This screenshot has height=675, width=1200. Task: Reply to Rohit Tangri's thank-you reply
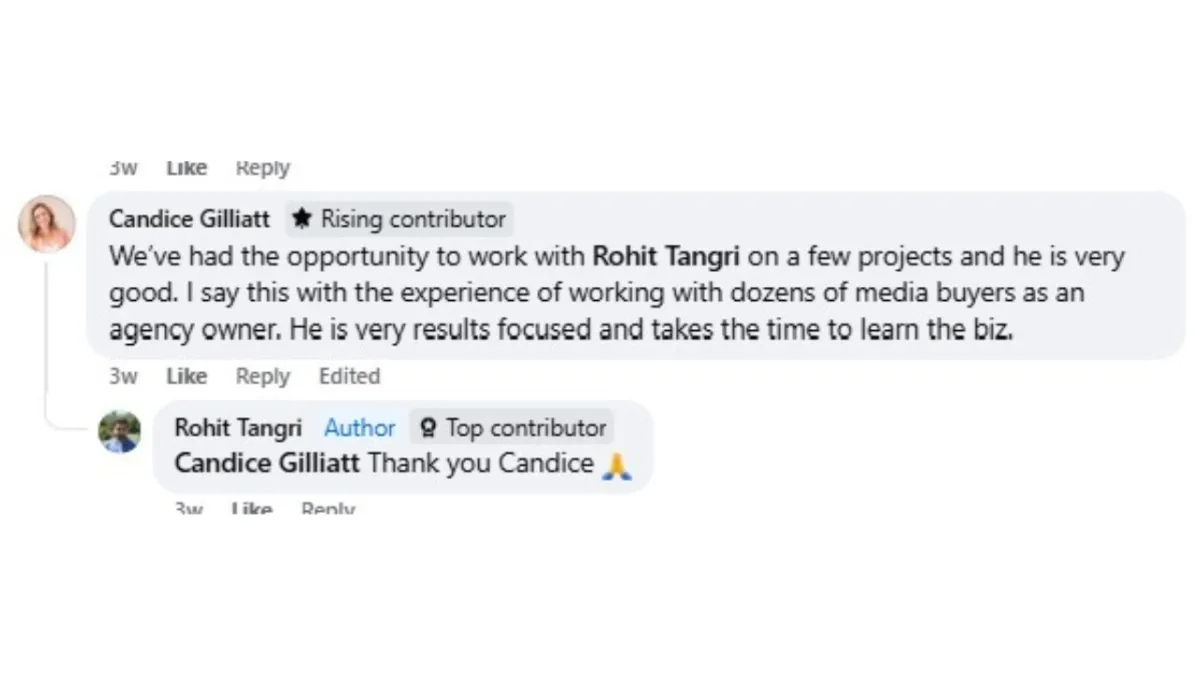(328, 508)
